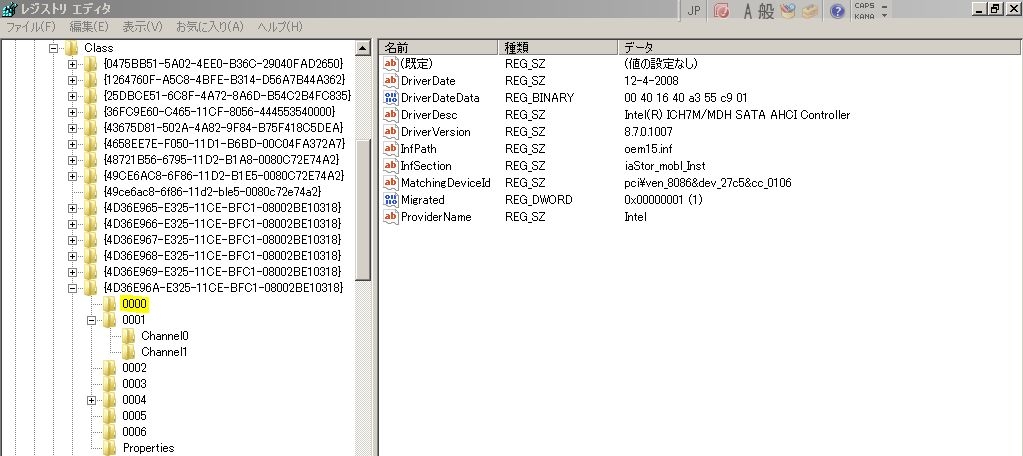1023x456 pixels.
Task: Click the data 'pci¥ven_8086&dev_27c5&cc_0106'
Action: (708, 183)
